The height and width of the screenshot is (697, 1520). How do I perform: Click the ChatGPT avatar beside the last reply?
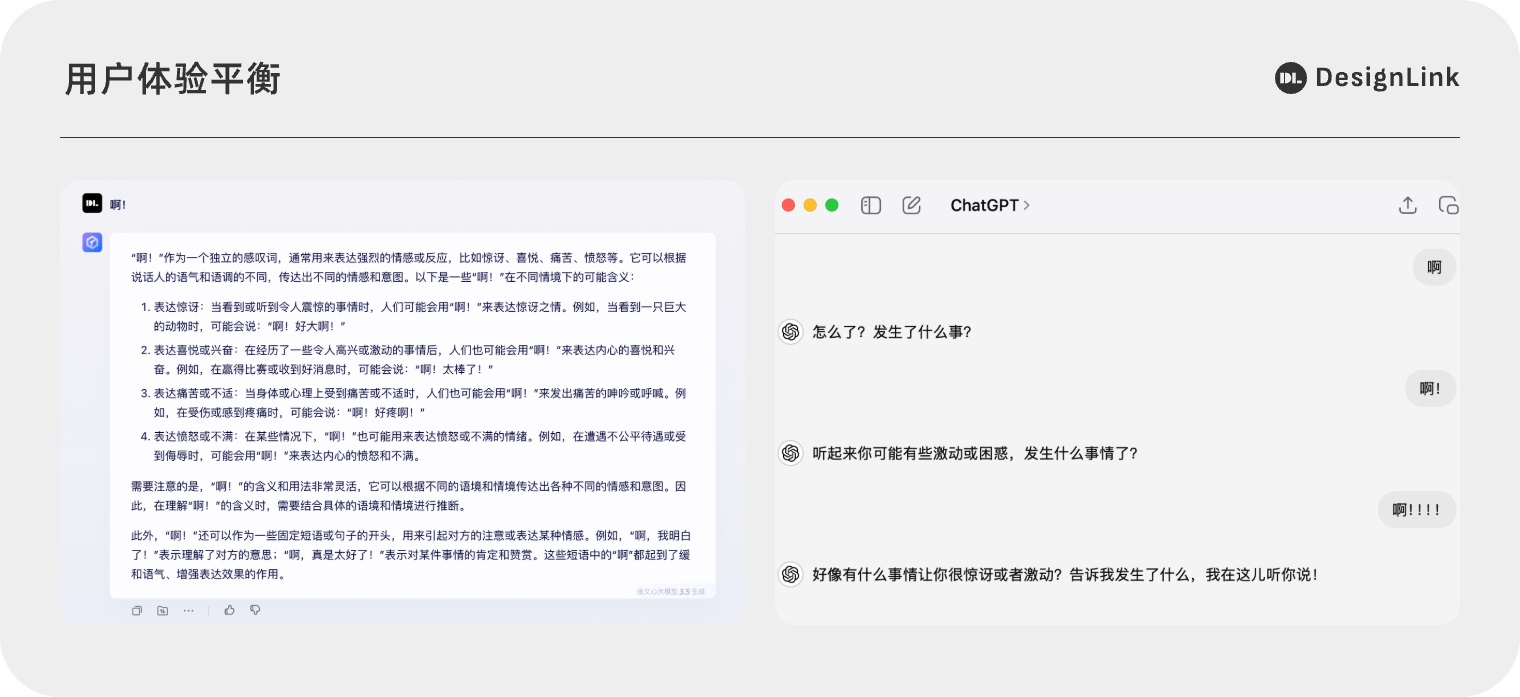pyautogui.click(x=791, y=574)
